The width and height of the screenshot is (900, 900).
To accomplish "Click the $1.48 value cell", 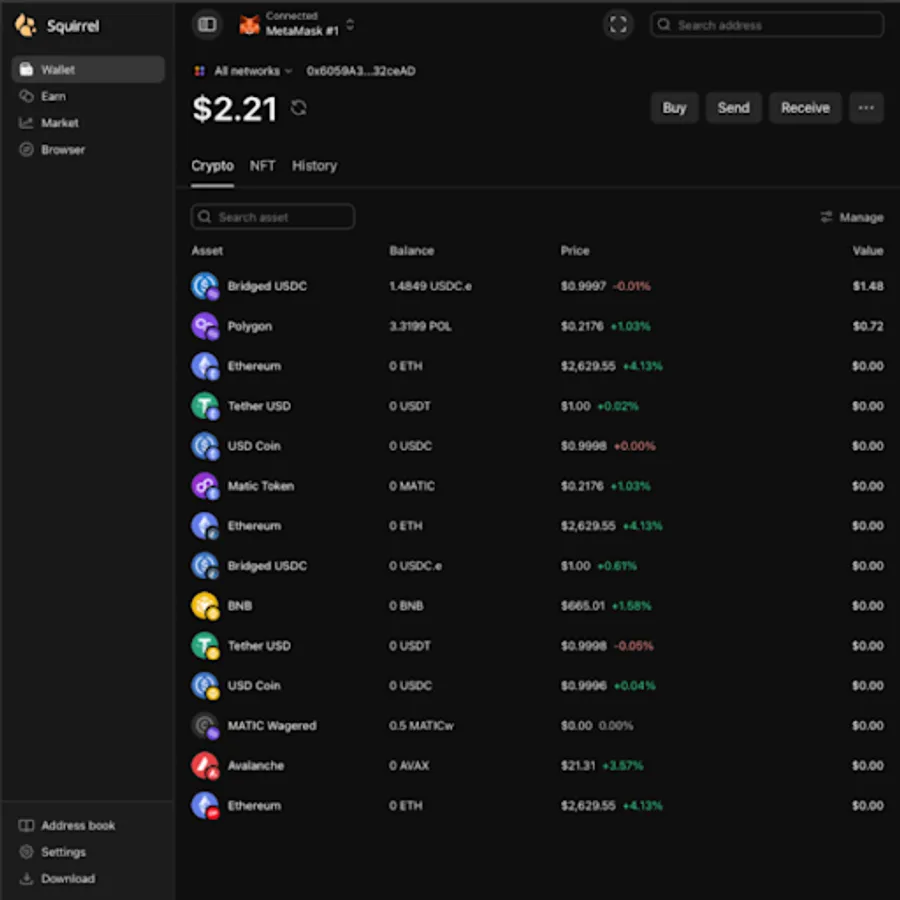I will [x=868, y=286].
